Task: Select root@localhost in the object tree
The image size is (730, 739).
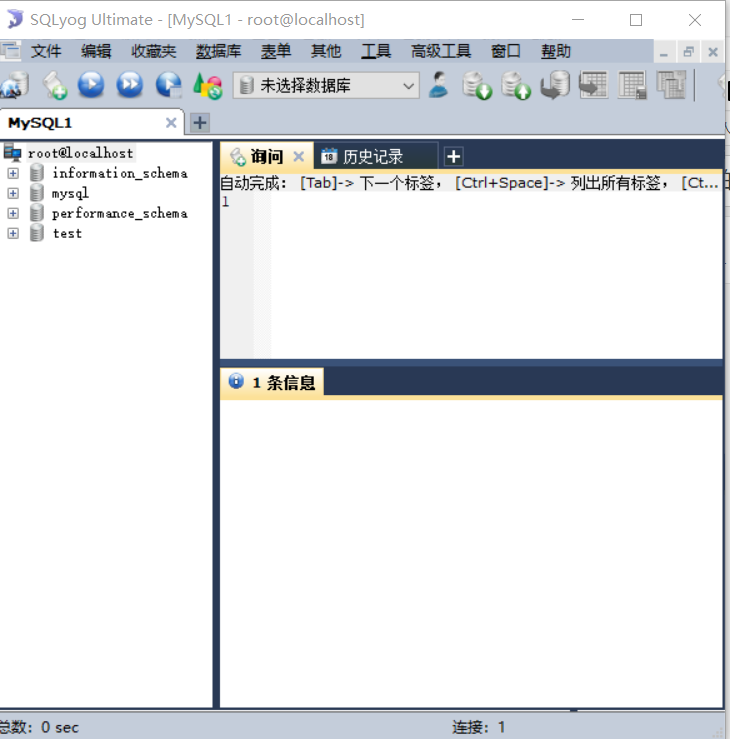Action: (81, 153)
